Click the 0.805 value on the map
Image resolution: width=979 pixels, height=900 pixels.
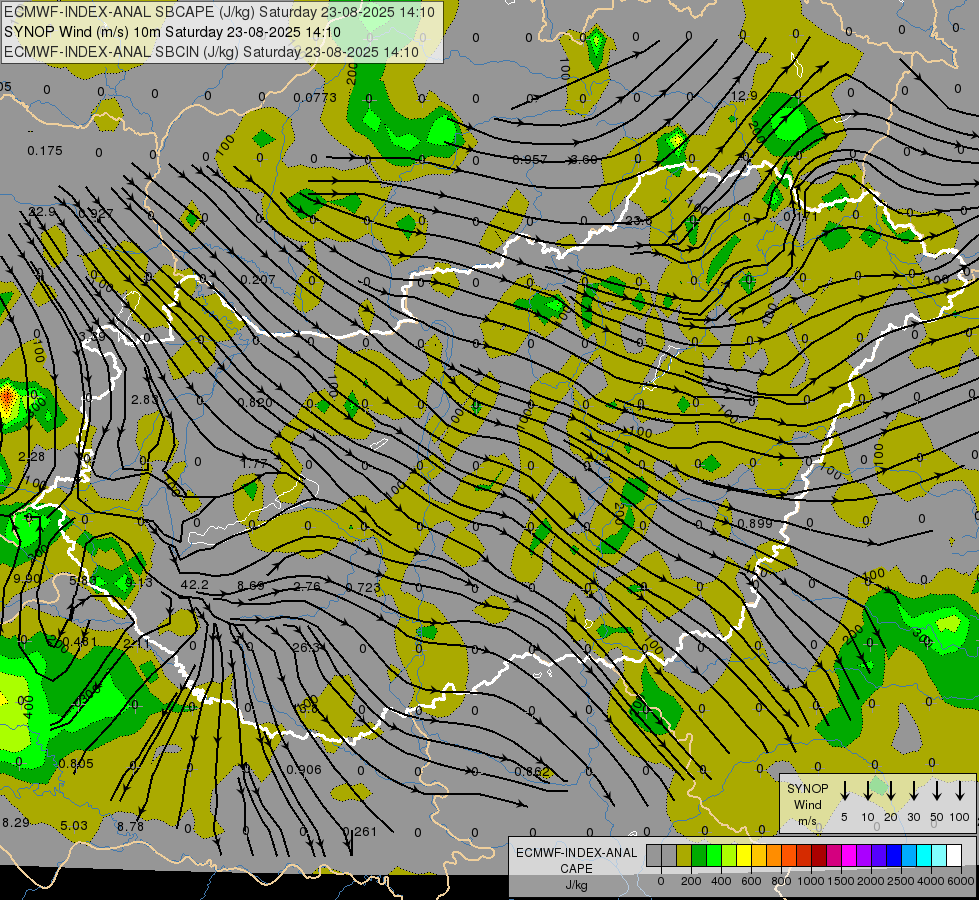(76, 763)
